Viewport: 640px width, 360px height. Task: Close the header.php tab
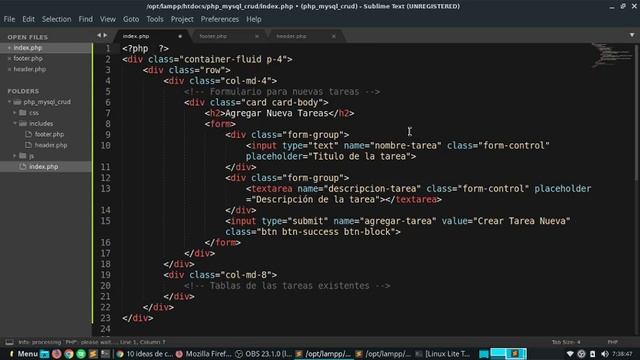(x=333, y=36)
